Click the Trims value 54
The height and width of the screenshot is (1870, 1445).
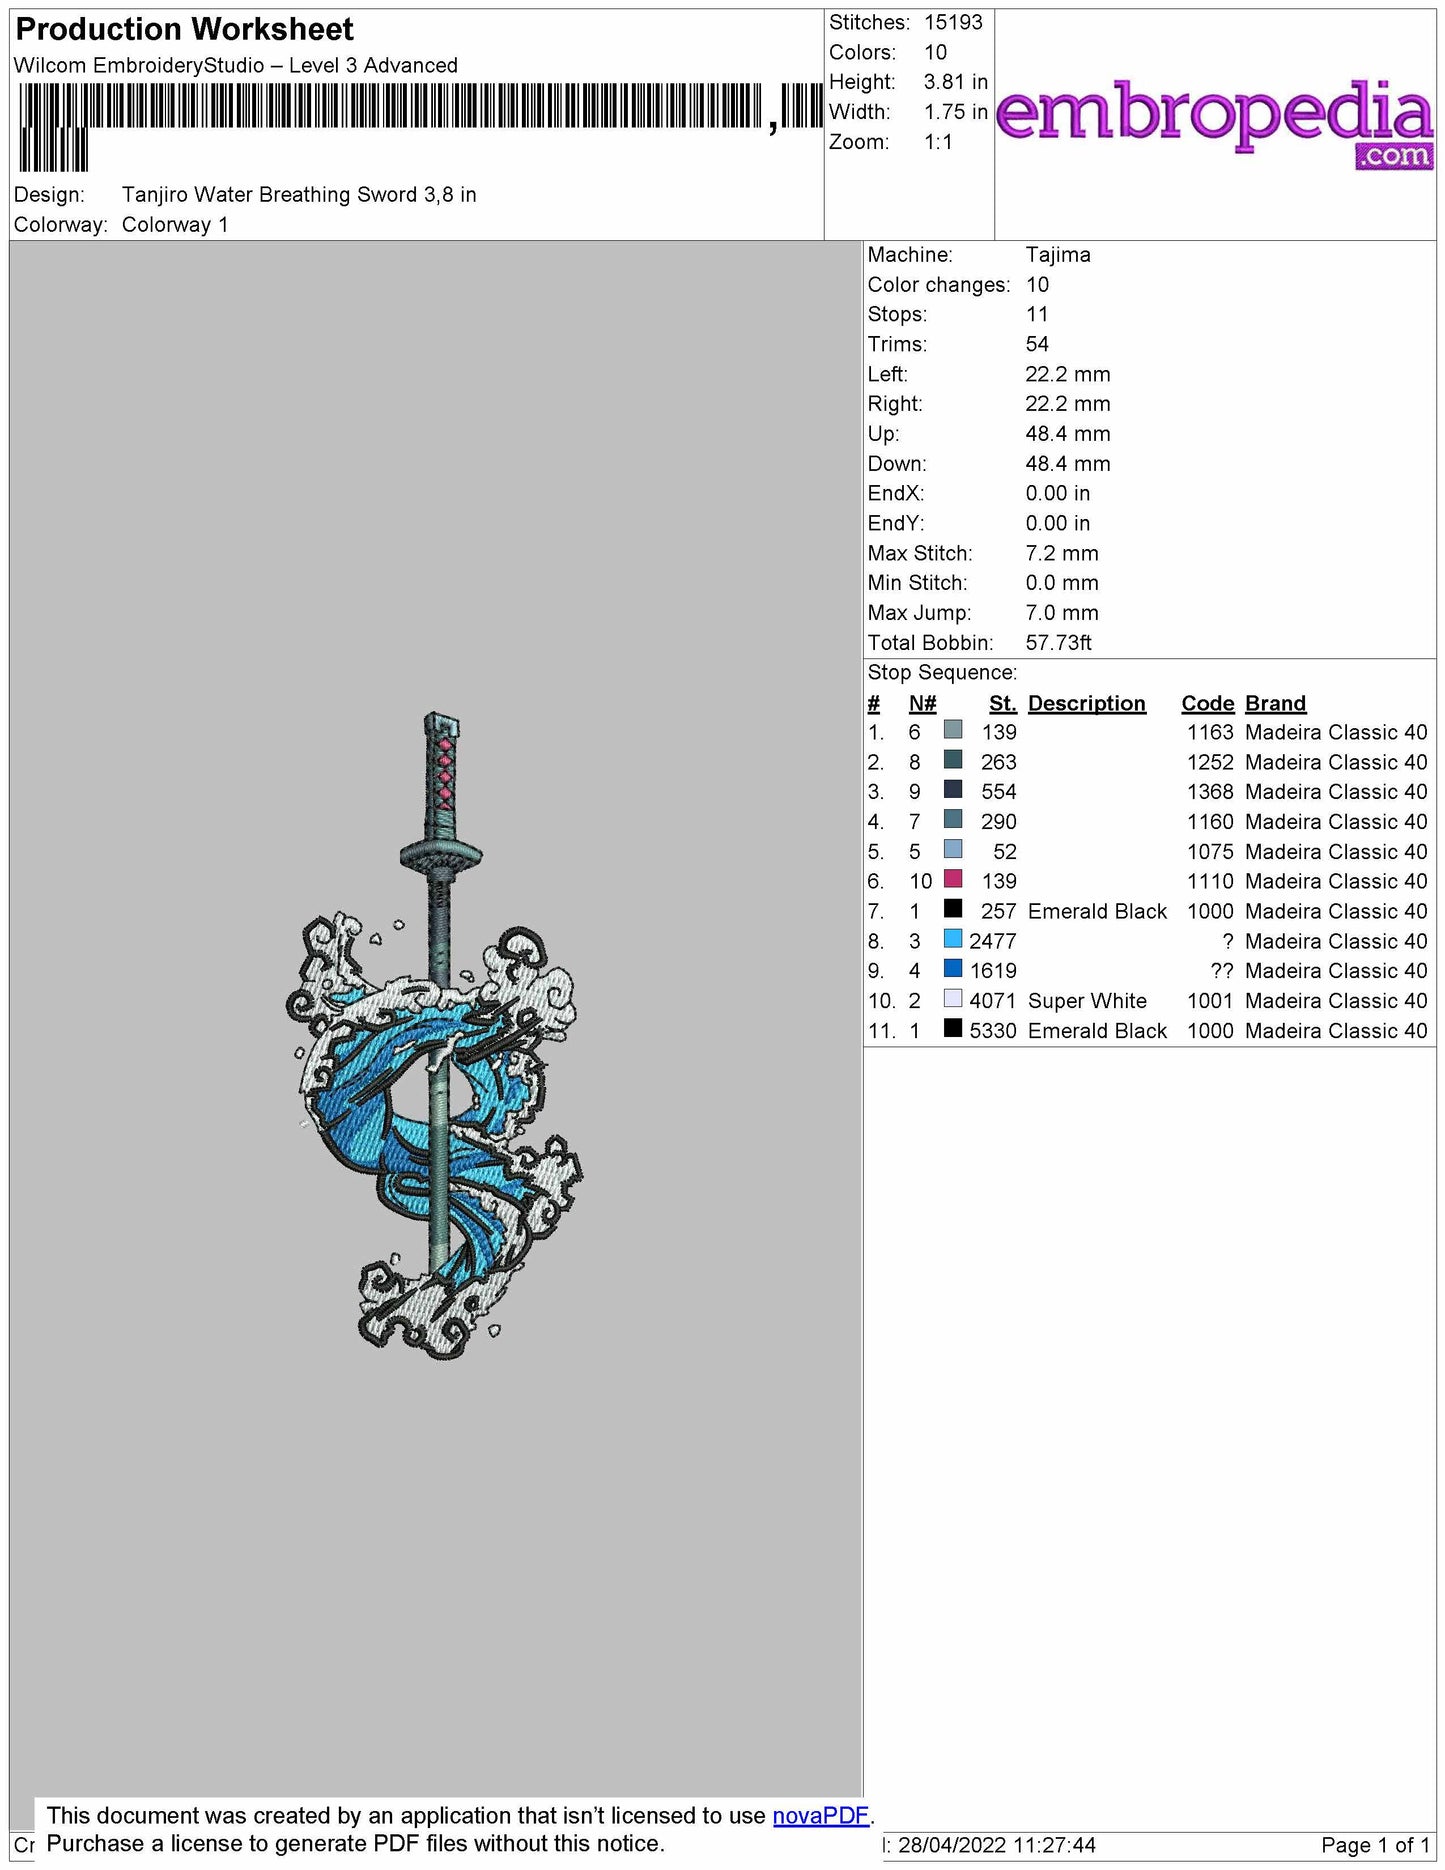click(1037, 344)
